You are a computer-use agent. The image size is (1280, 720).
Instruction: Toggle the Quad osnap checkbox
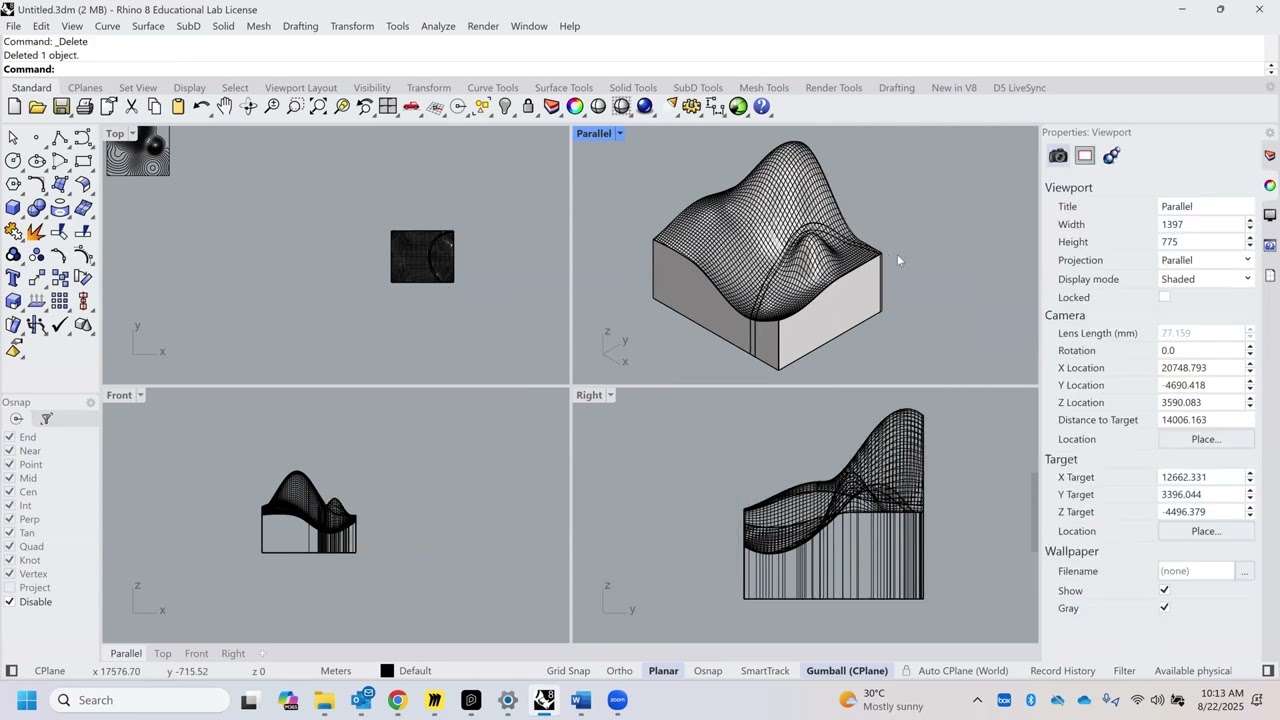click(x=10, y=546)
